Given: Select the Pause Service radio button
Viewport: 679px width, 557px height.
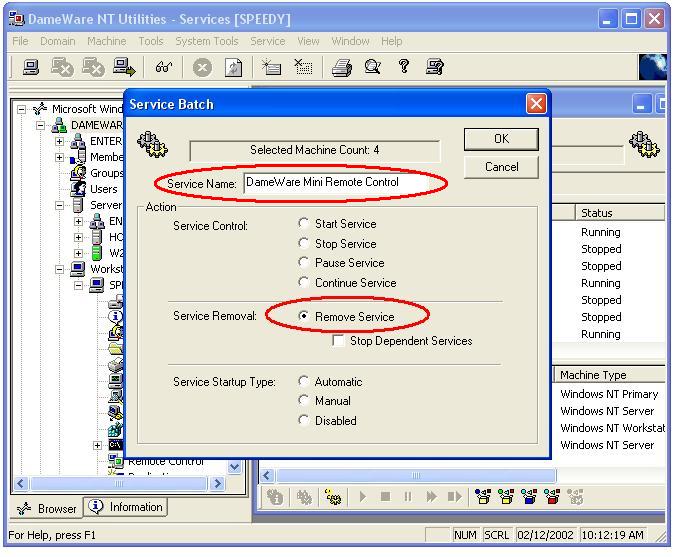Looking at the screenshot, I should [304, 262].
